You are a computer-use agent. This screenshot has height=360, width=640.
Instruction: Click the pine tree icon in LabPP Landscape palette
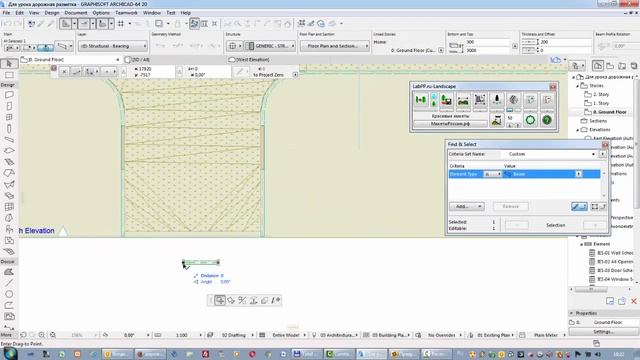[497, 99]
